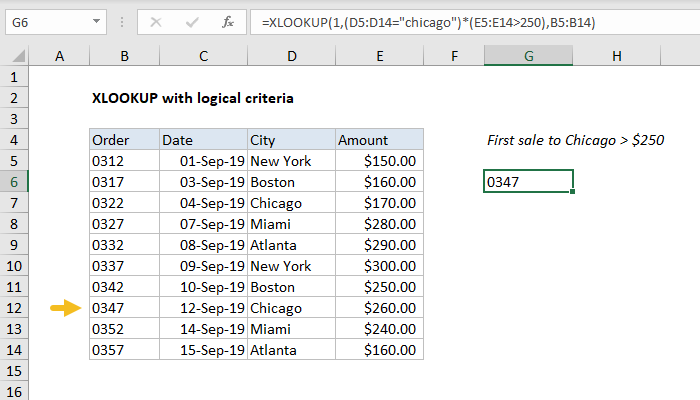Click the Enter checkmark icon in formula bar

click(x=190, y=22)
